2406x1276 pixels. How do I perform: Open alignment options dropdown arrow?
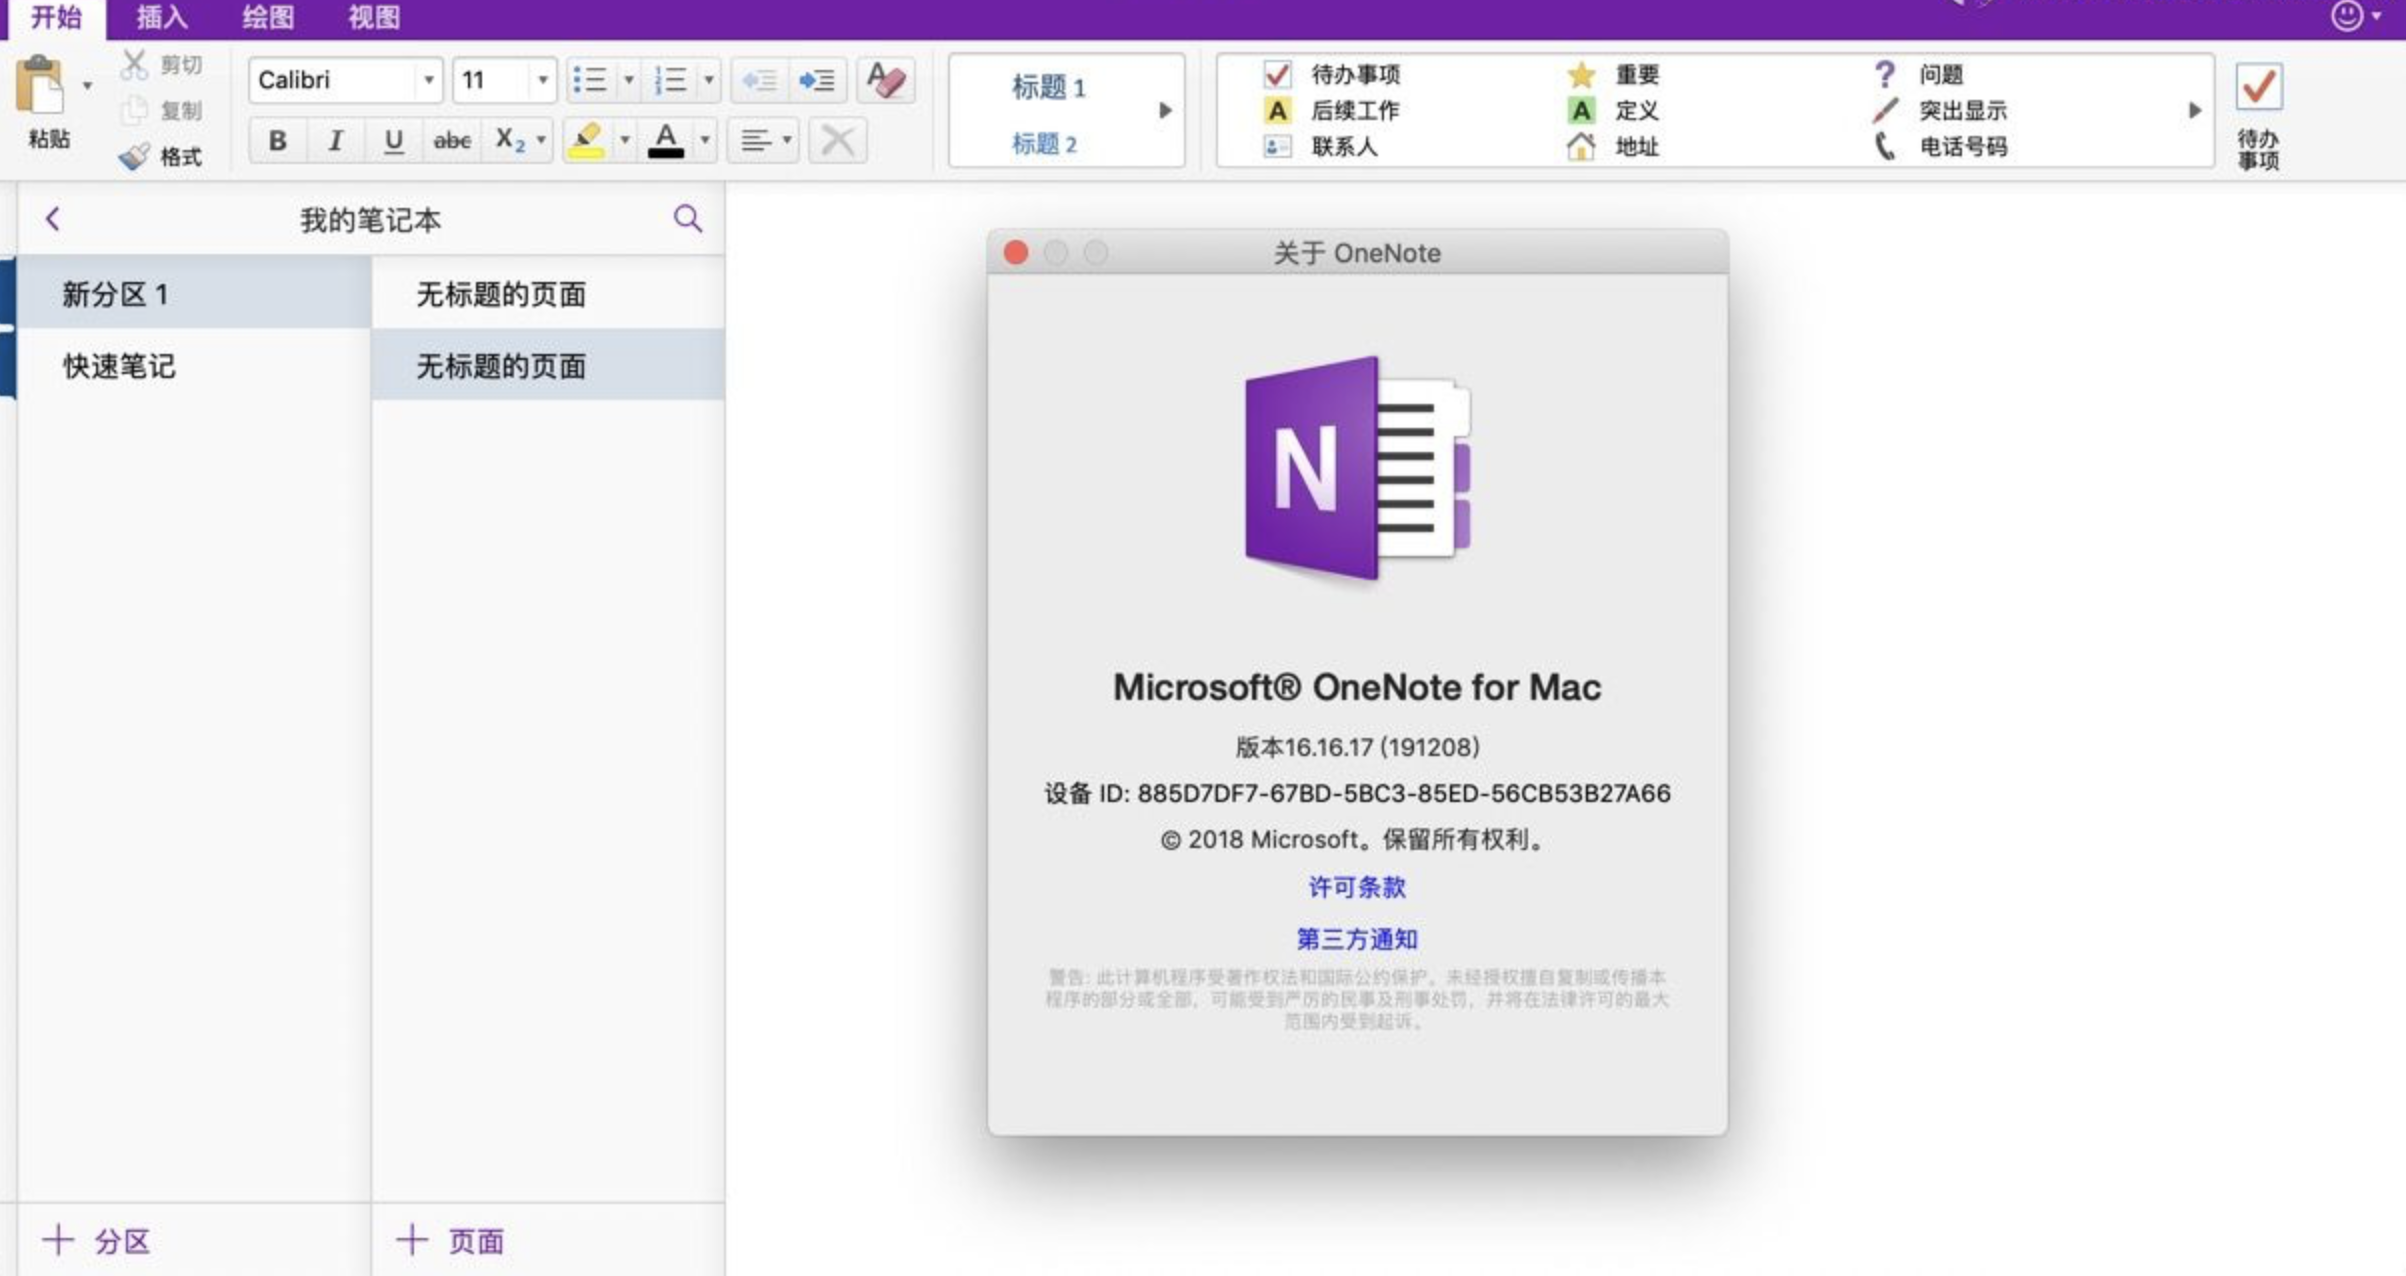pyautogui.click(x=787, y=141)
